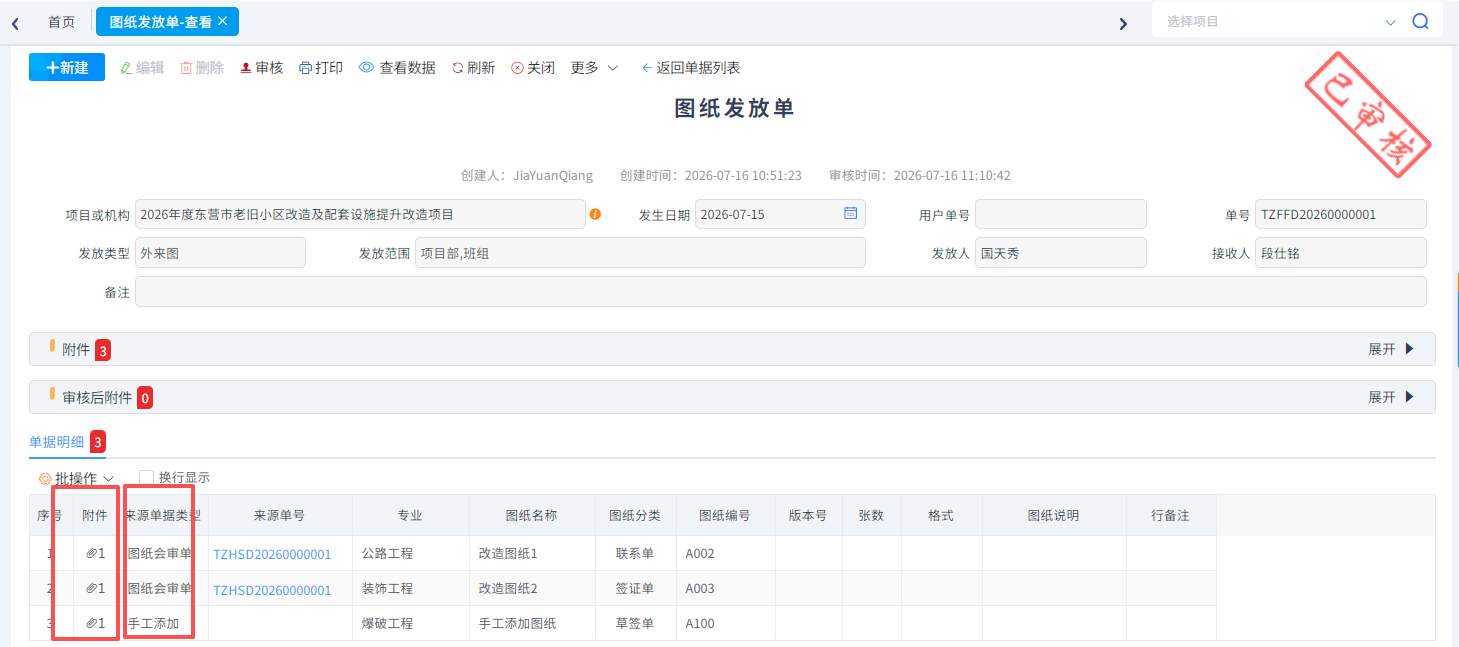Viewport: 1459px width, 647px height.
Task: Select the A002 drawing number cell
Action: click(x=726, y=553)
